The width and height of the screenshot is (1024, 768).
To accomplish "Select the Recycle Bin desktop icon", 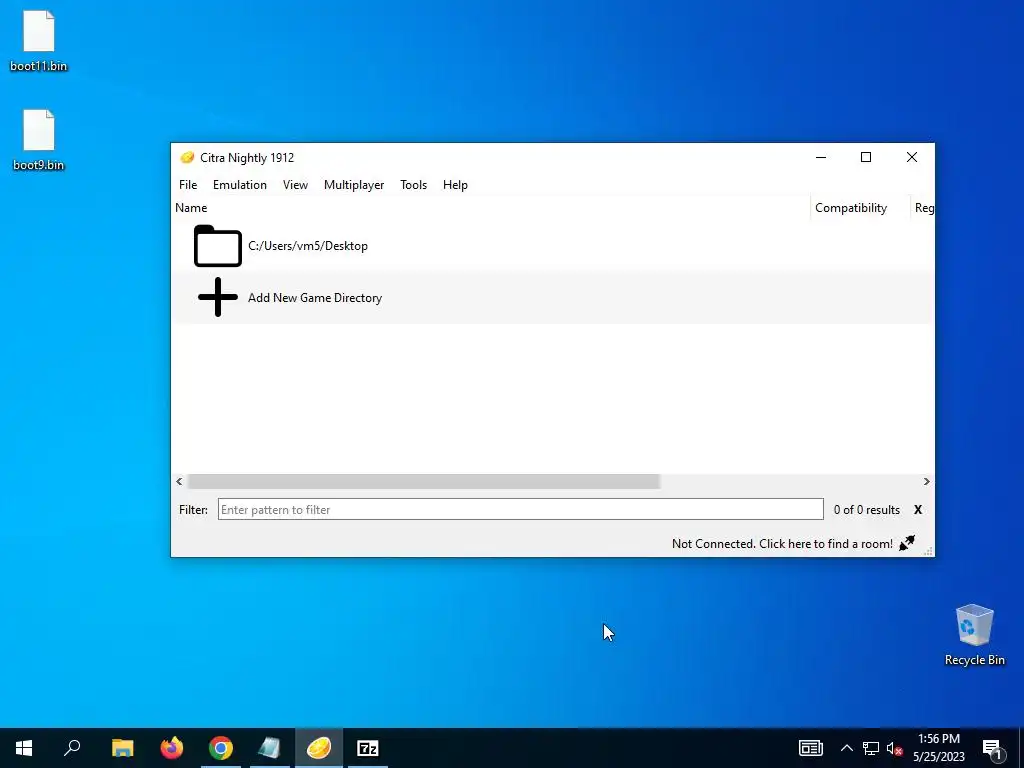I will click(974, 635).
